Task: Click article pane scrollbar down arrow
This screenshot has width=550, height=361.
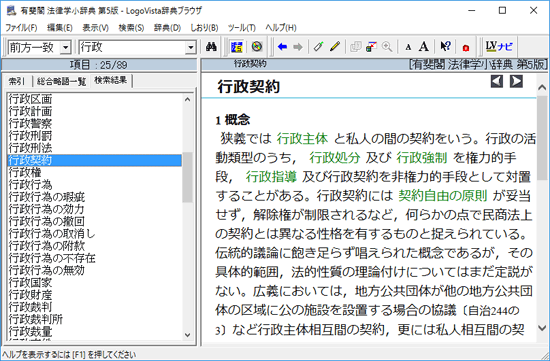Action: click(x=542, y=329)
